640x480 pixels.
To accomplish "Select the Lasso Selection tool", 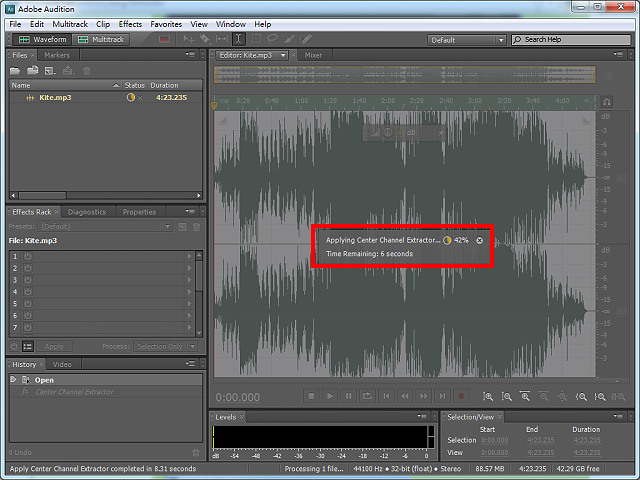I will click(272, 39).
